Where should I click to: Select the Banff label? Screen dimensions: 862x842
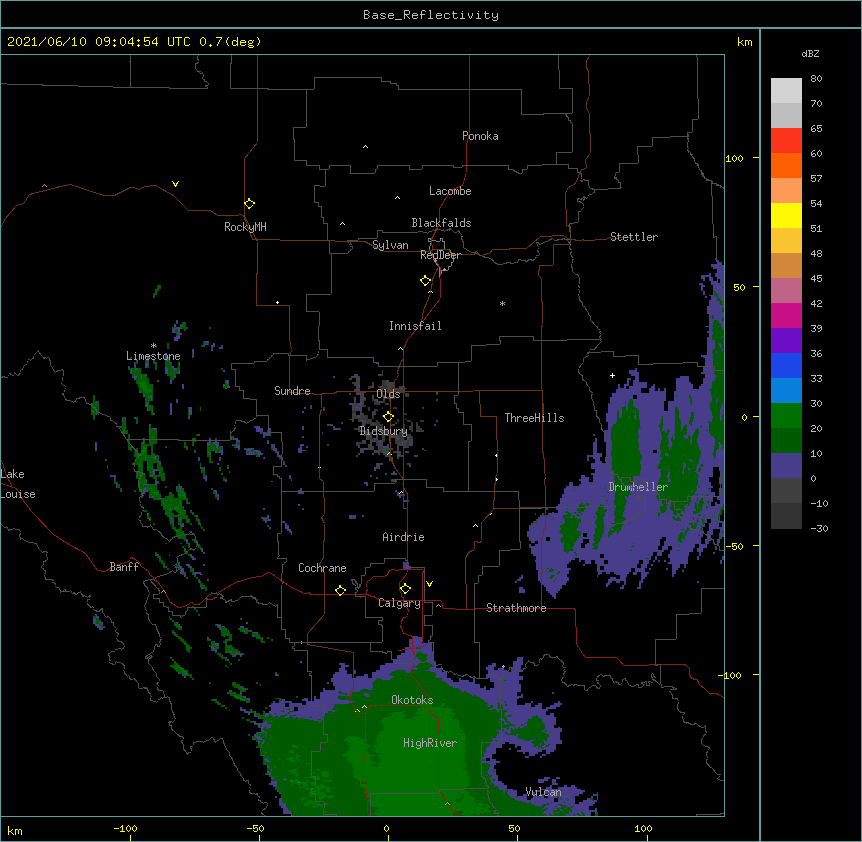click(x=124, y=567)
